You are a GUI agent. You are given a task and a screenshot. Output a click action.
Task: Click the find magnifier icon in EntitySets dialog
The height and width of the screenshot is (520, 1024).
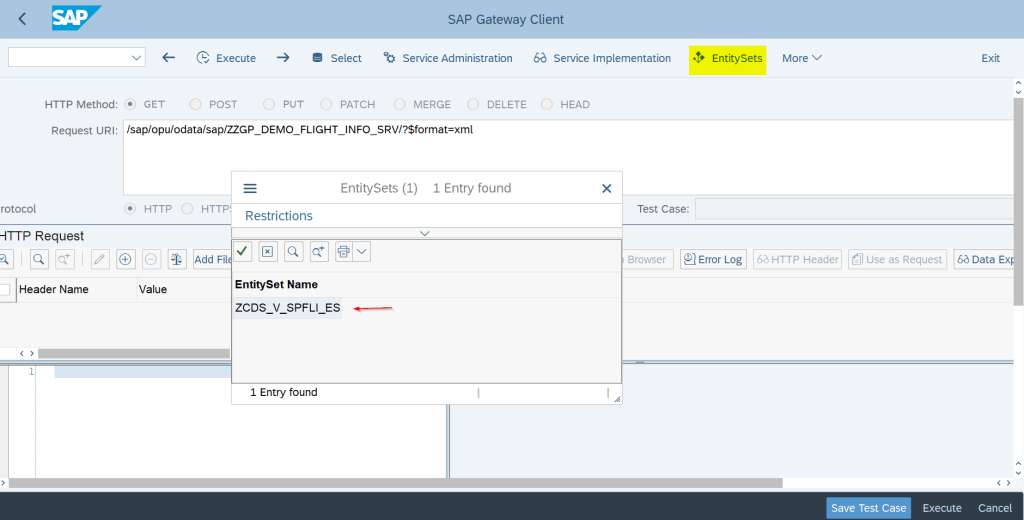click(293, 252)
